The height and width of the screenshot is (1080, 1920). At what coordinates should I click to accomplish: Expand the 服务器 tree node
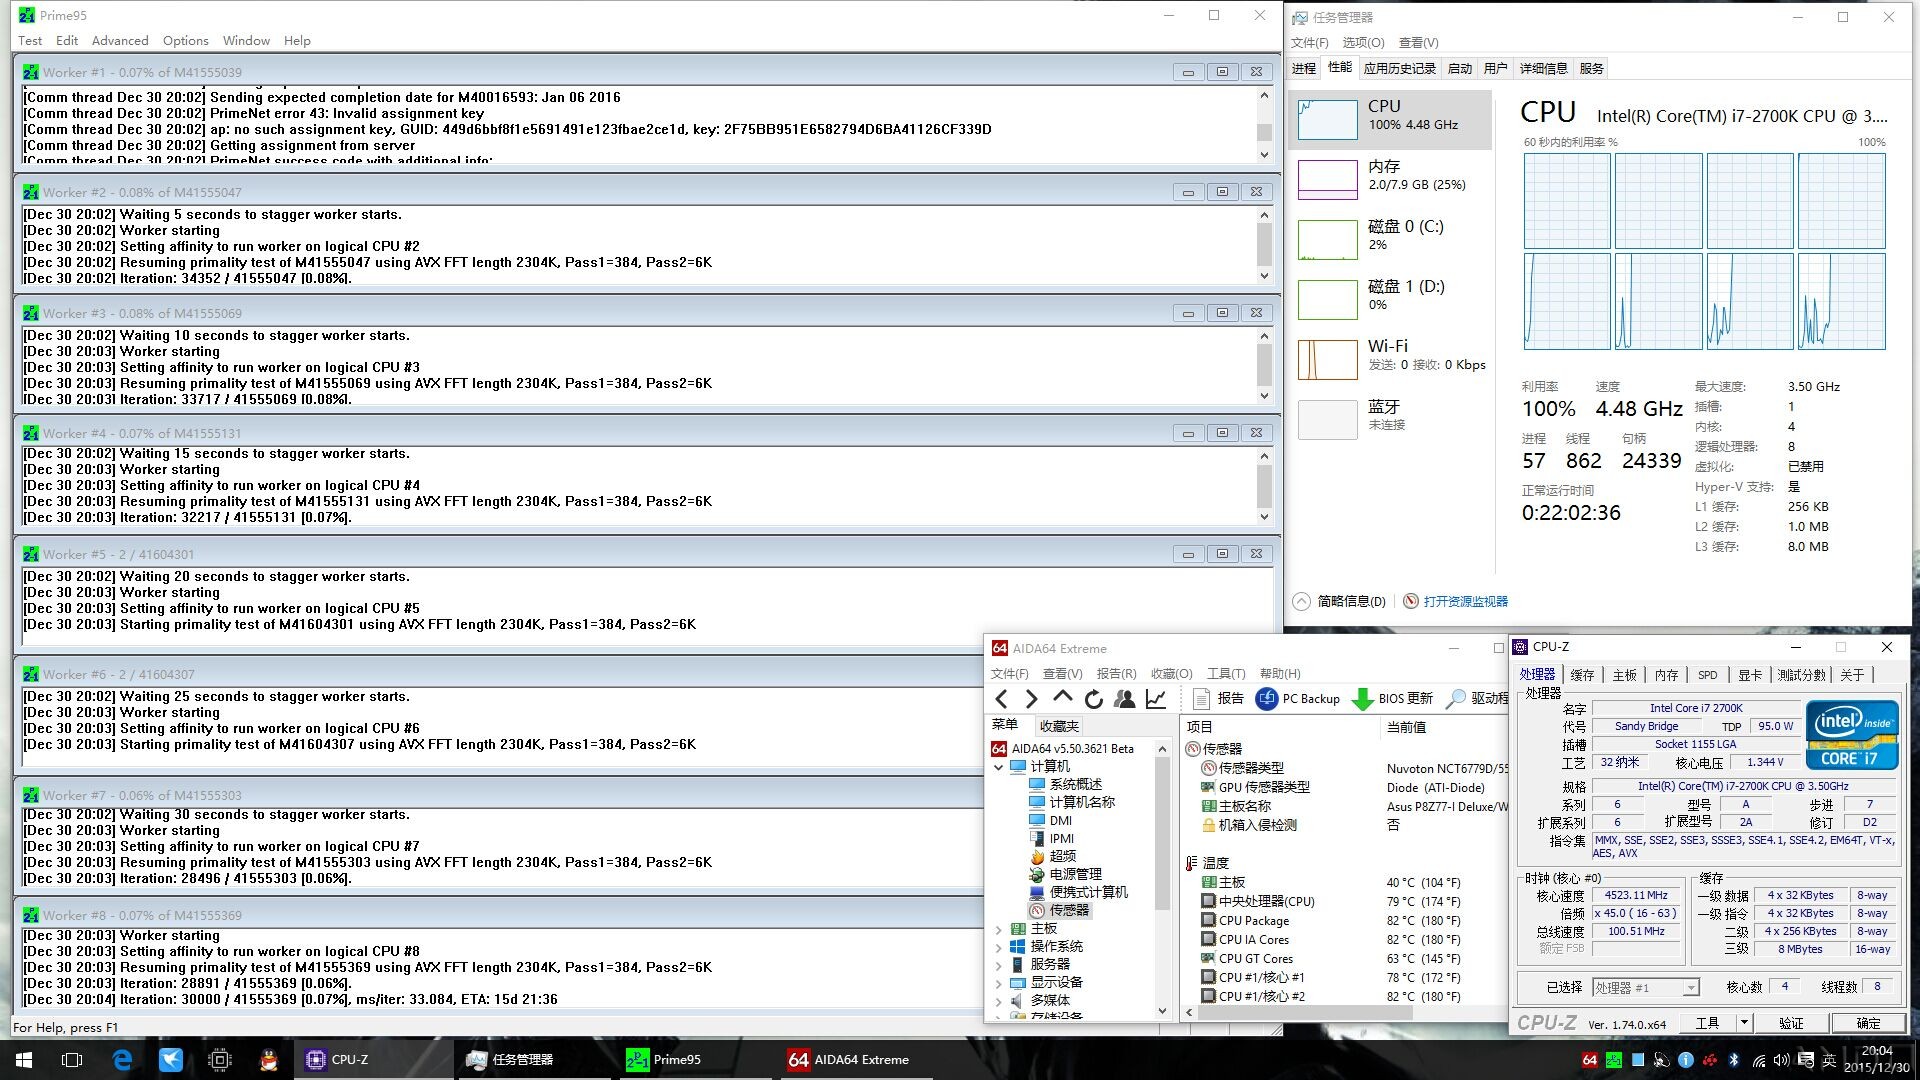click(998, 965)
